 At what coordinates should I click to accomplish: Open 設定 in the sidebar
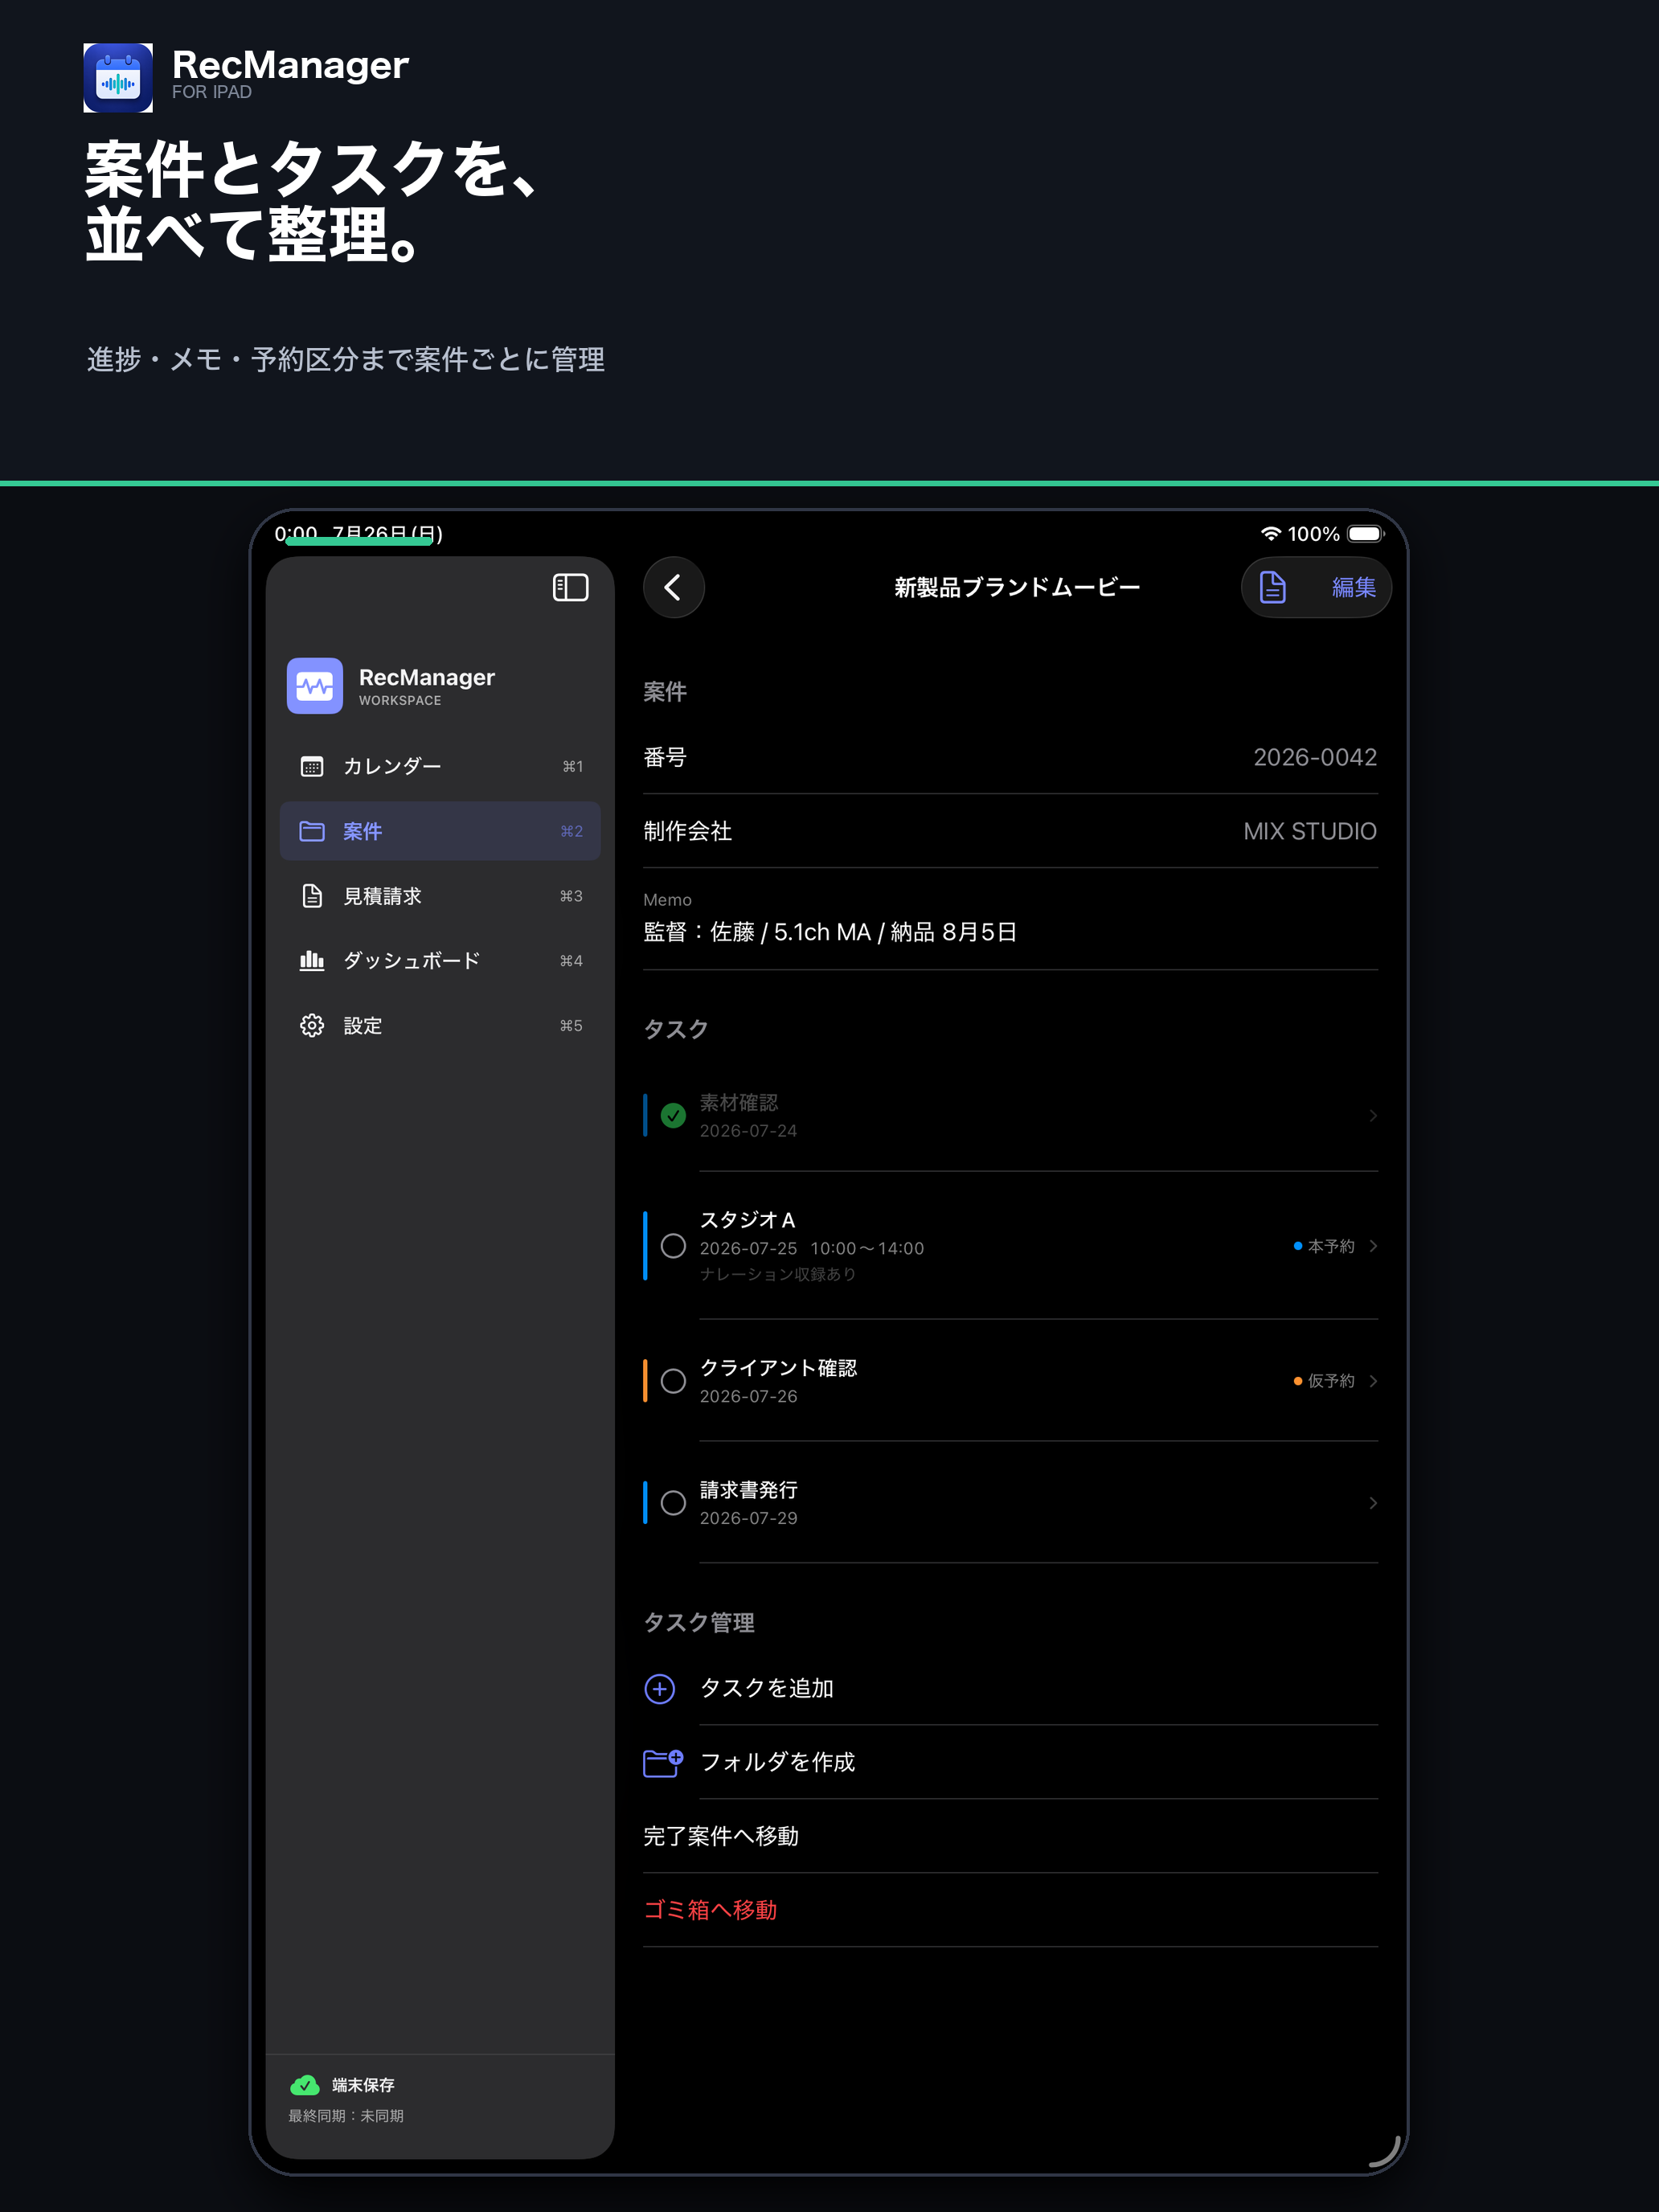[x=440, y=1026]
